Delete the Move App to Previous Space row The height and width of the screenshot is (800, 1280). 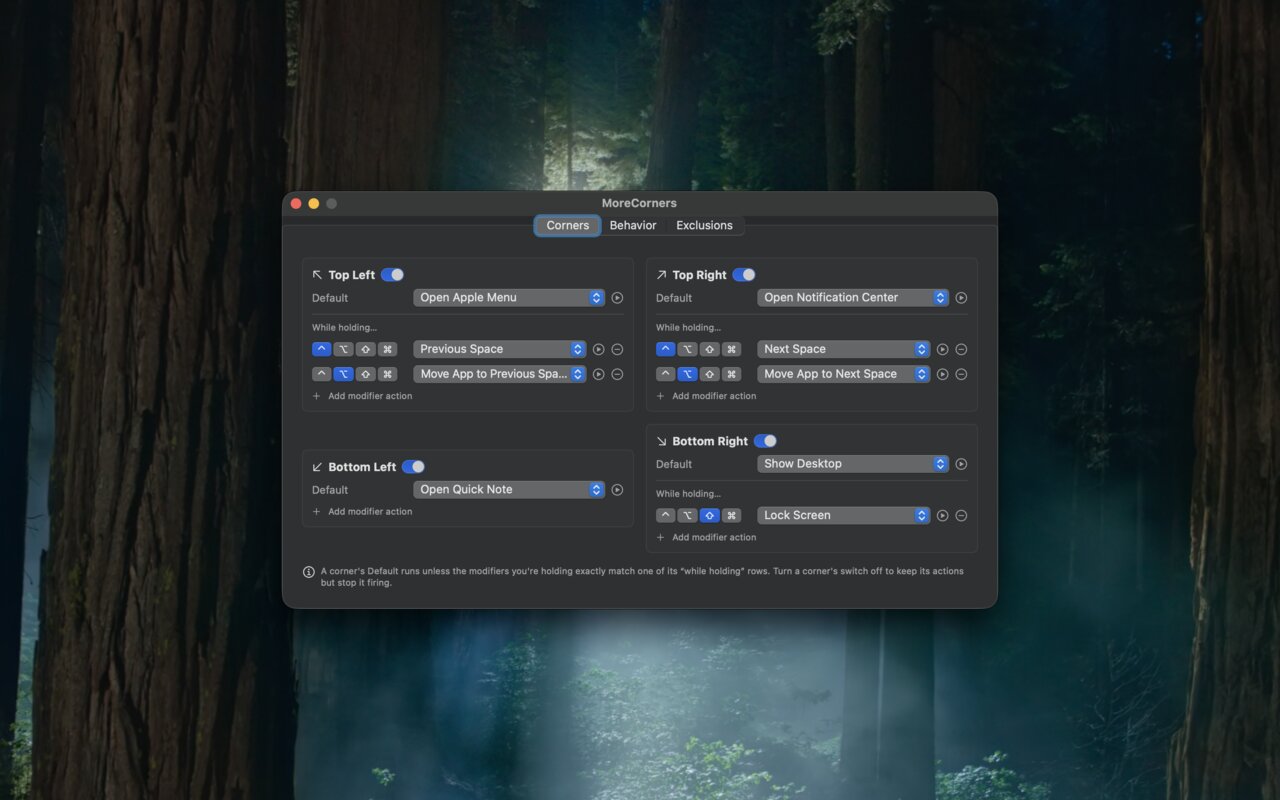(x=617, y=374)
